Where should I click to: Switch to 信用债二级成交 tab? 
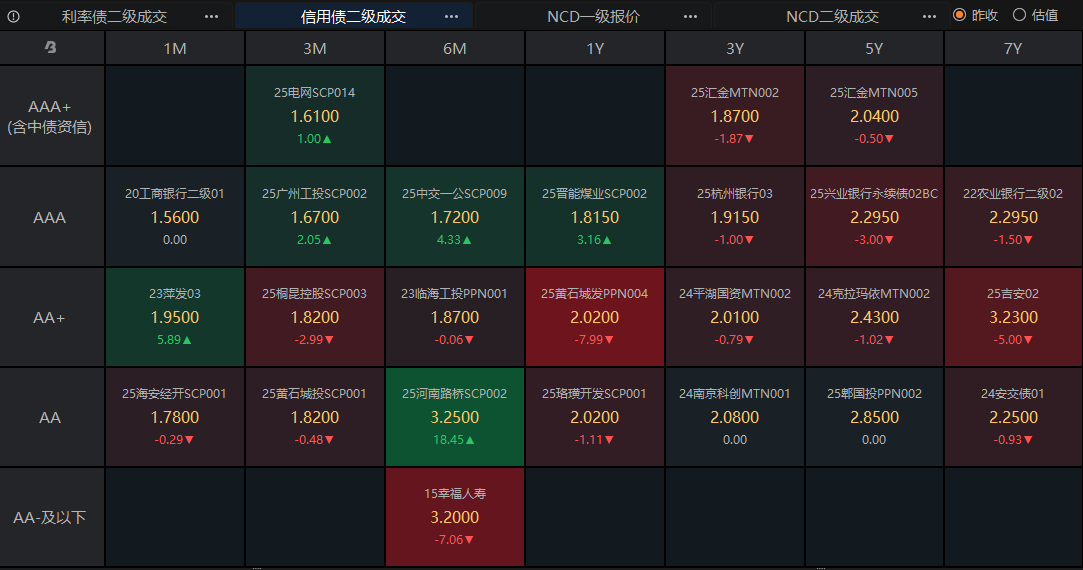pyautogui.click(x=353, y=16)
